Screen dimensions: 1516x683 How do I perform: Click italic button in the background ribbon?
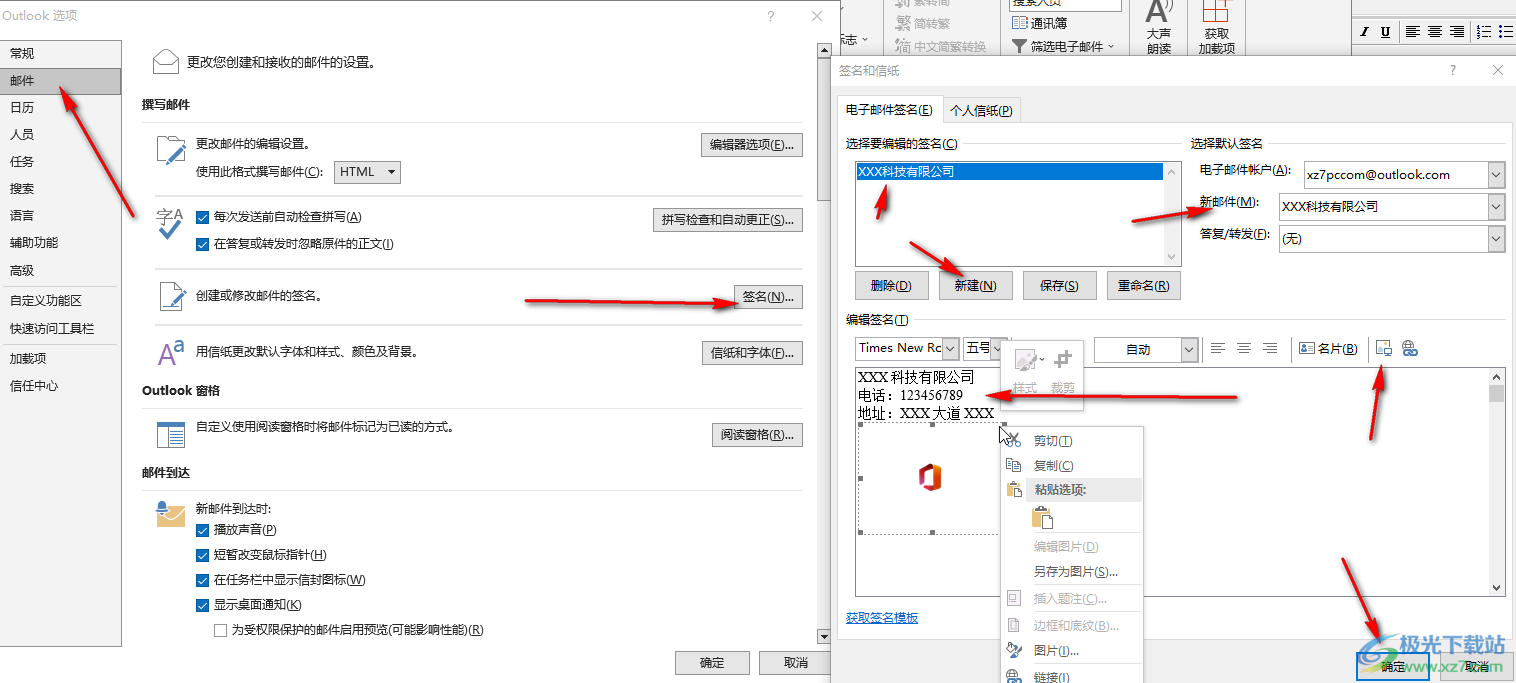pos(1365,32)
